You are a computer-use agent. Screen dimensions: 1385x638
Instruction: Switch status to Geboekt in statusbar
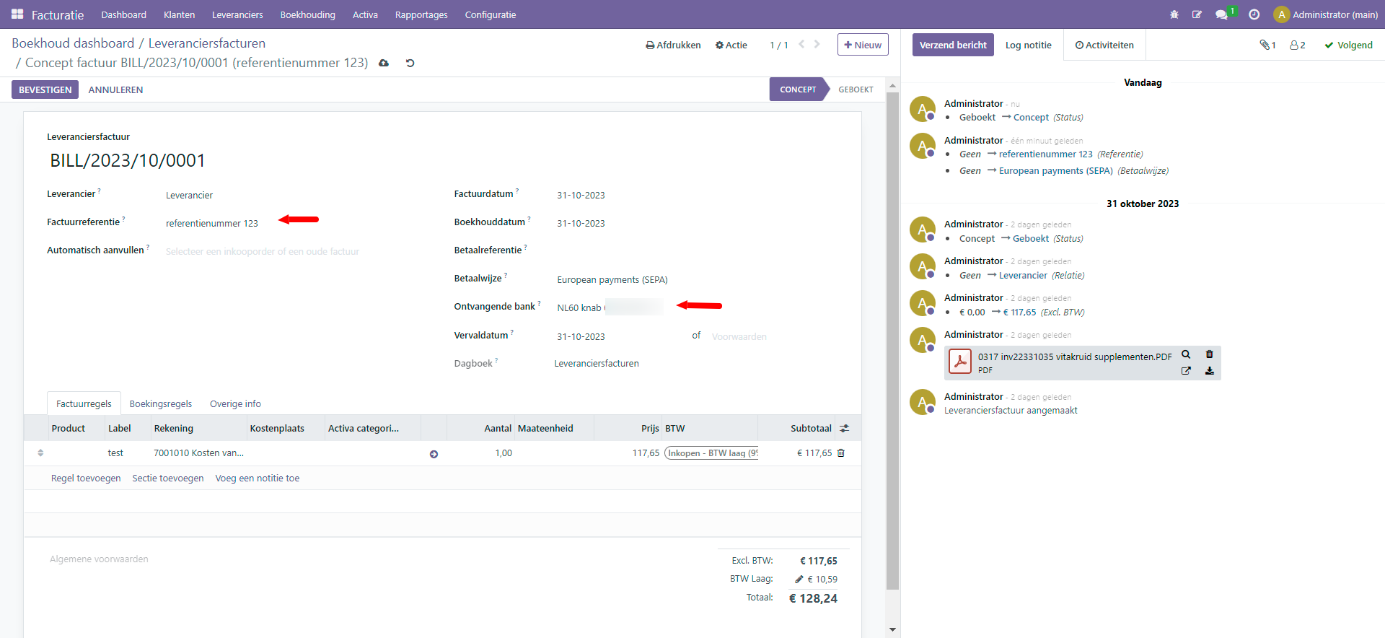[855, 89]
